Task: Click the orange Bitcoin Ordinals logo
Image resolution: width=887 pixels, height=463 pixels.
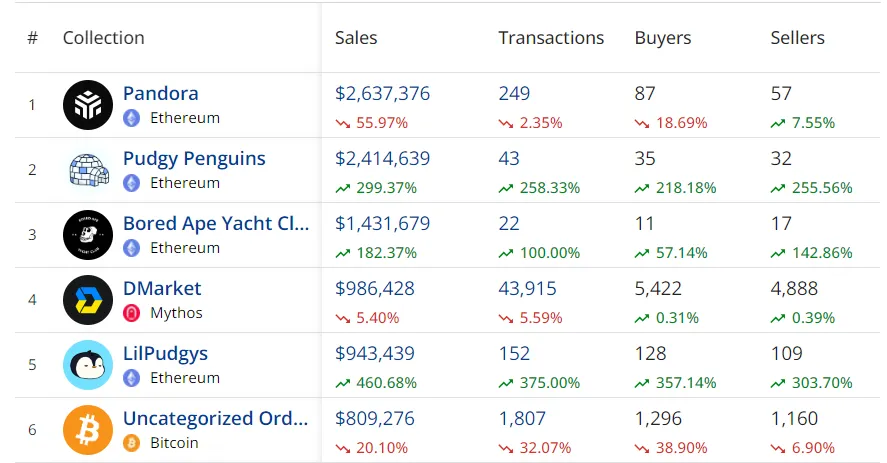Action: coord(88,430)
